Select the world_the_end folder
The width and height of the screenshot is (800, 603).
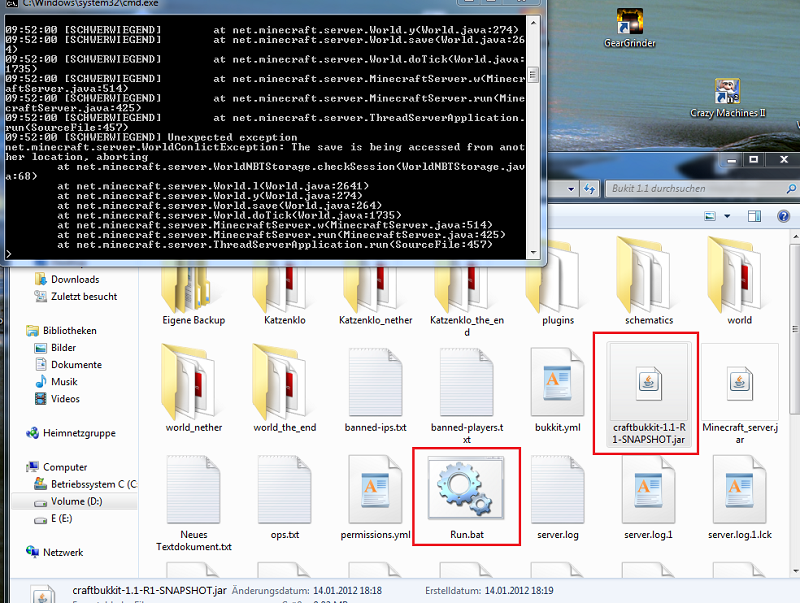285,389
